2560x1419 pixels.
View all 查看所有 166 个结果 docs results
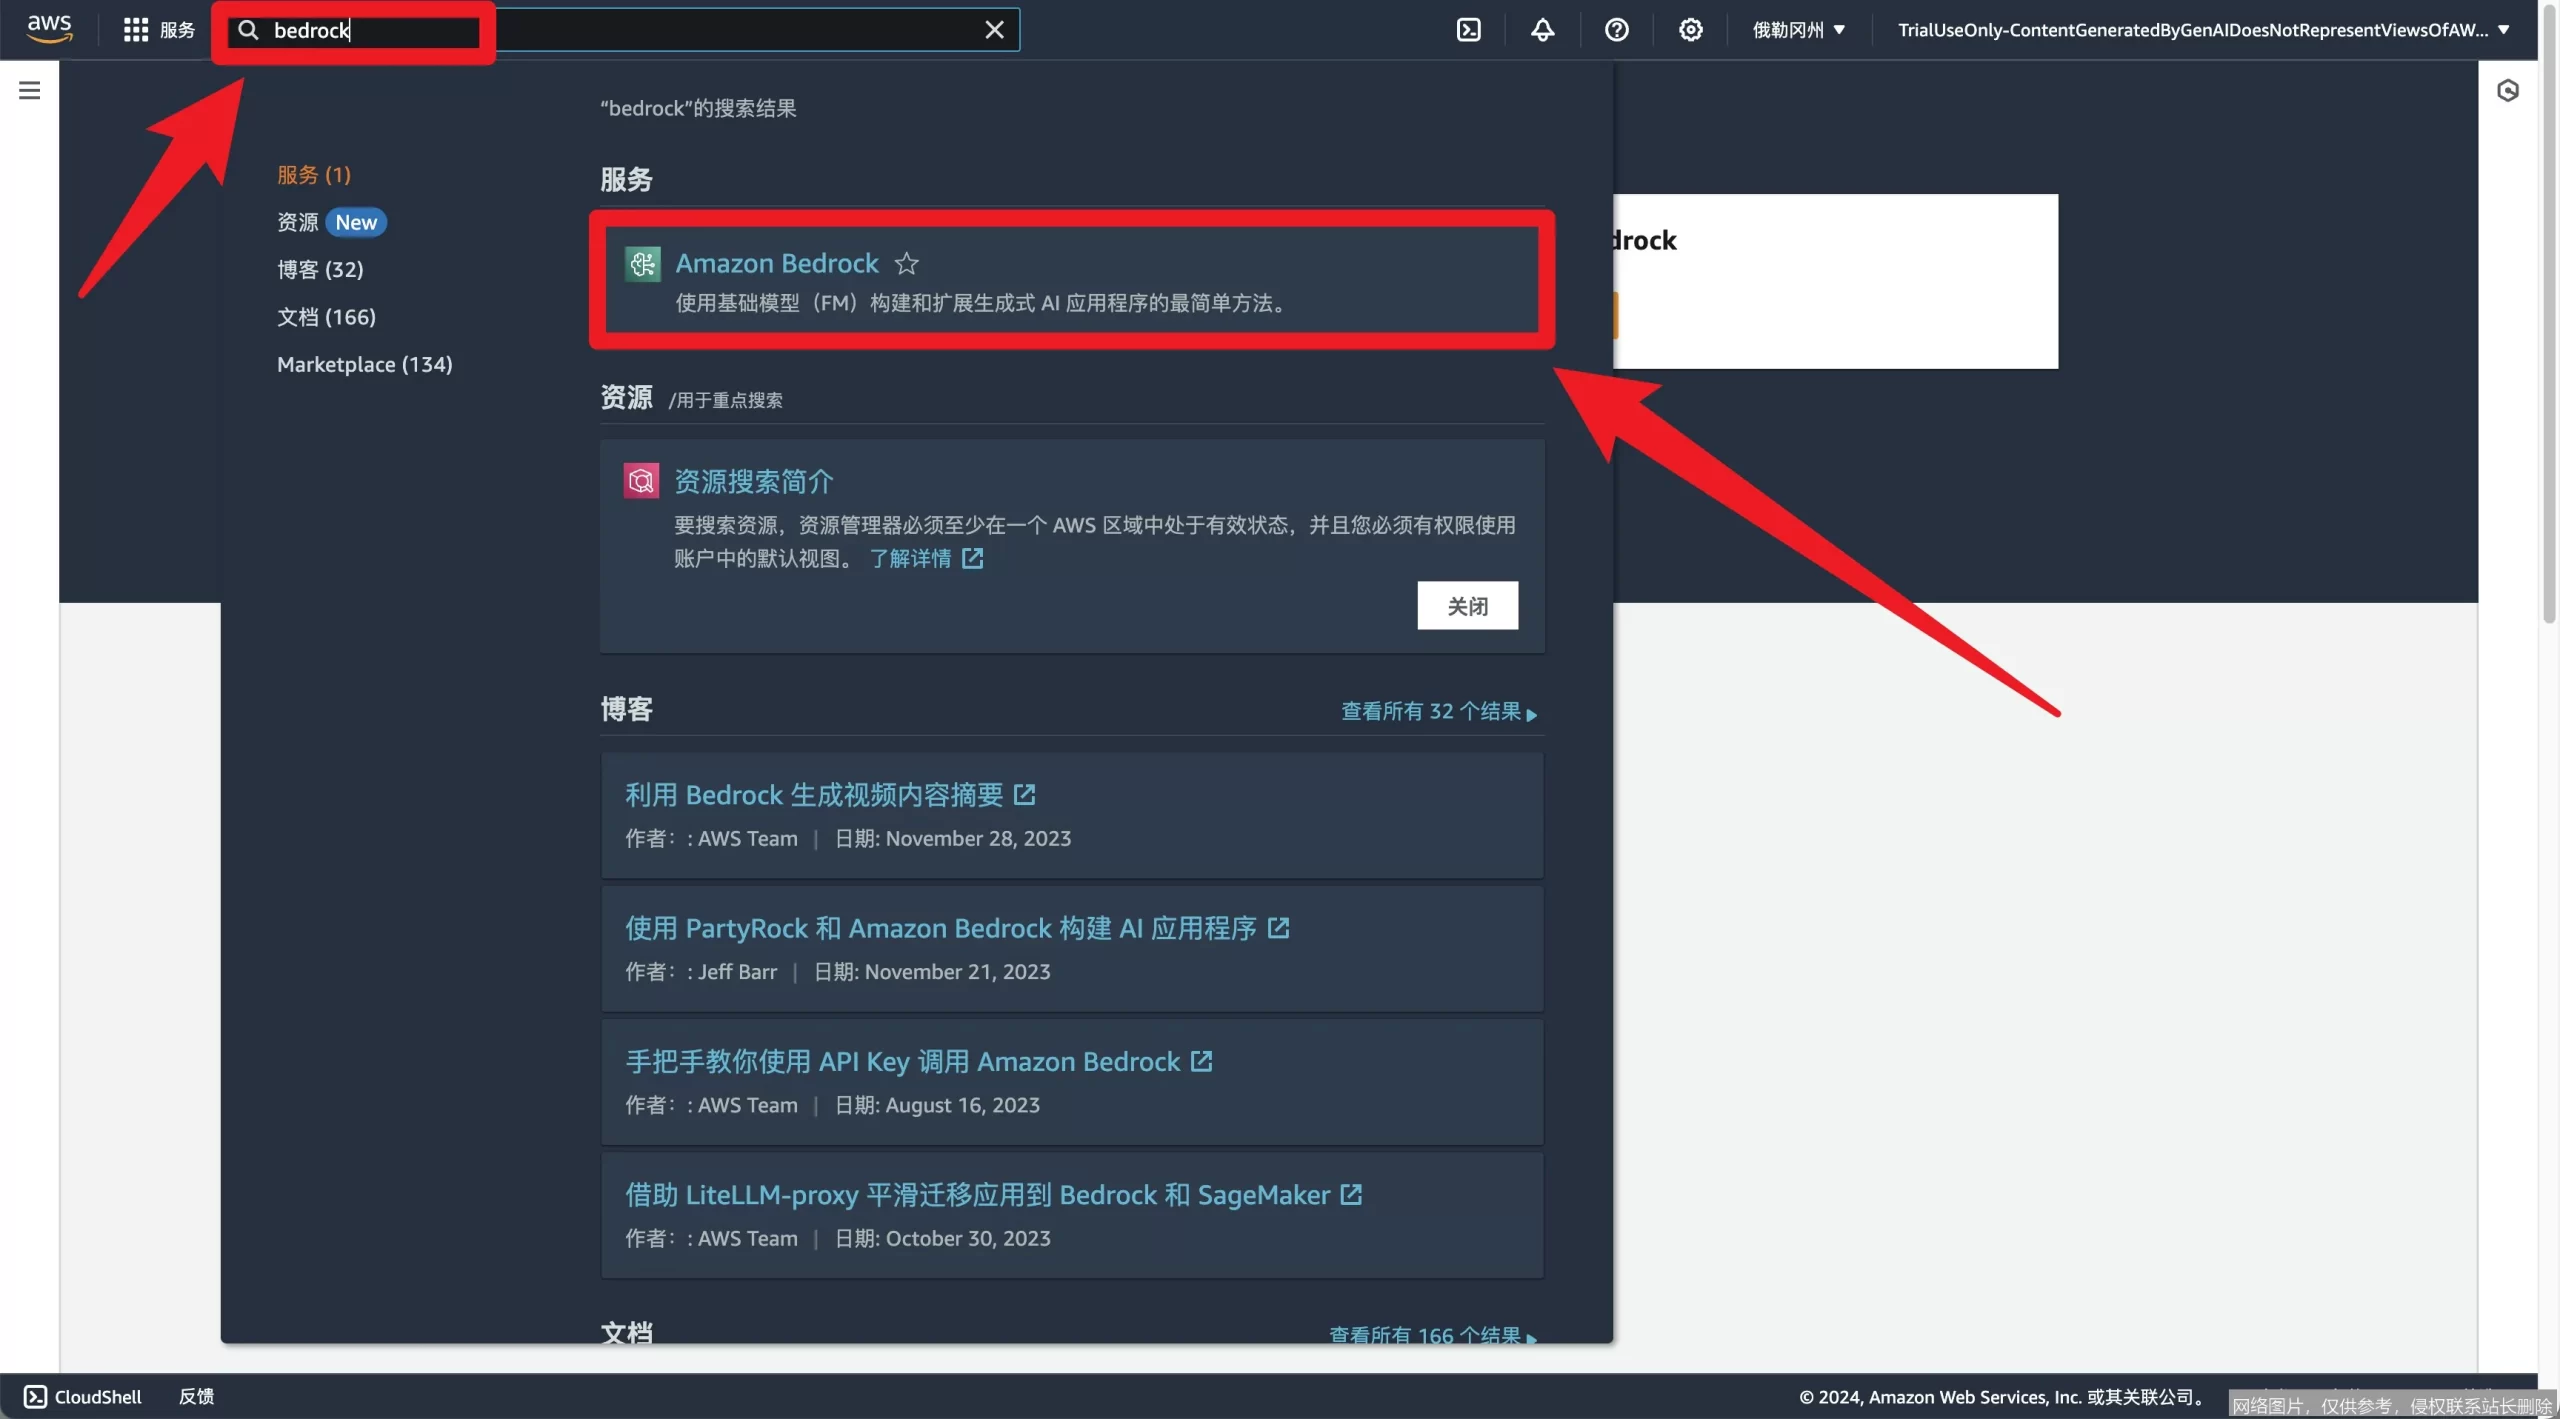1433,1334
